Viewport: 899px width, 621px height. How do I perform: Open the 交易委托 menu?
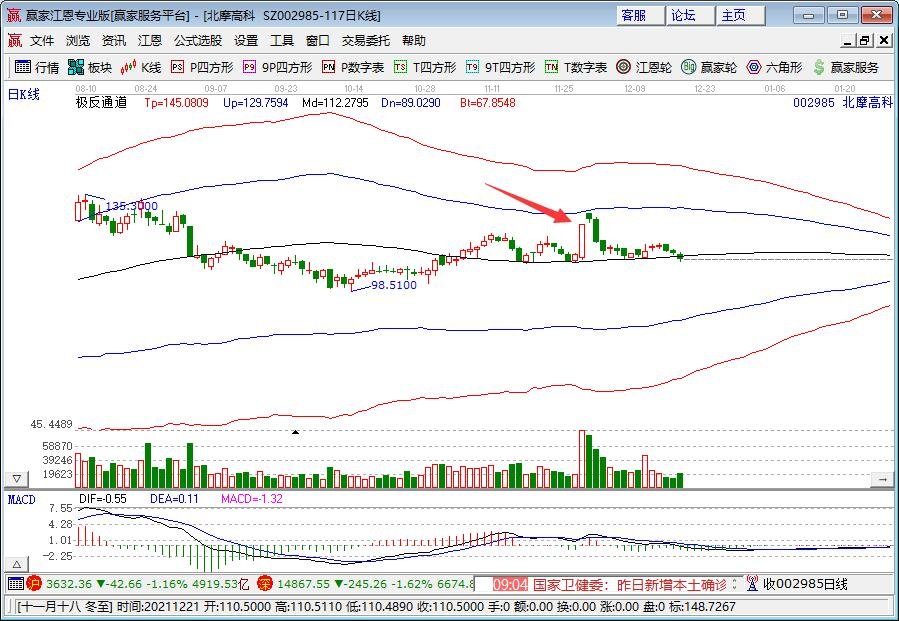coord(366,41)
